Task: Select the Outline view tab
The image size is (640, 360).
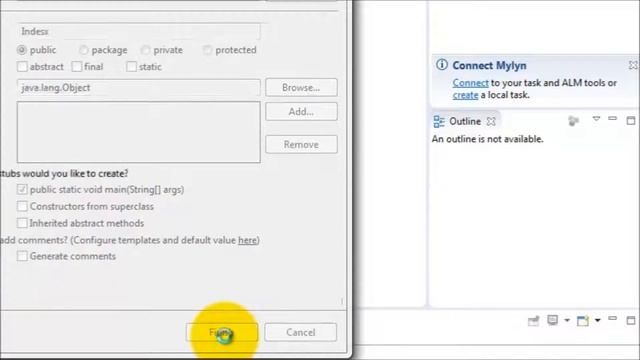Action: tap(465, 121)
